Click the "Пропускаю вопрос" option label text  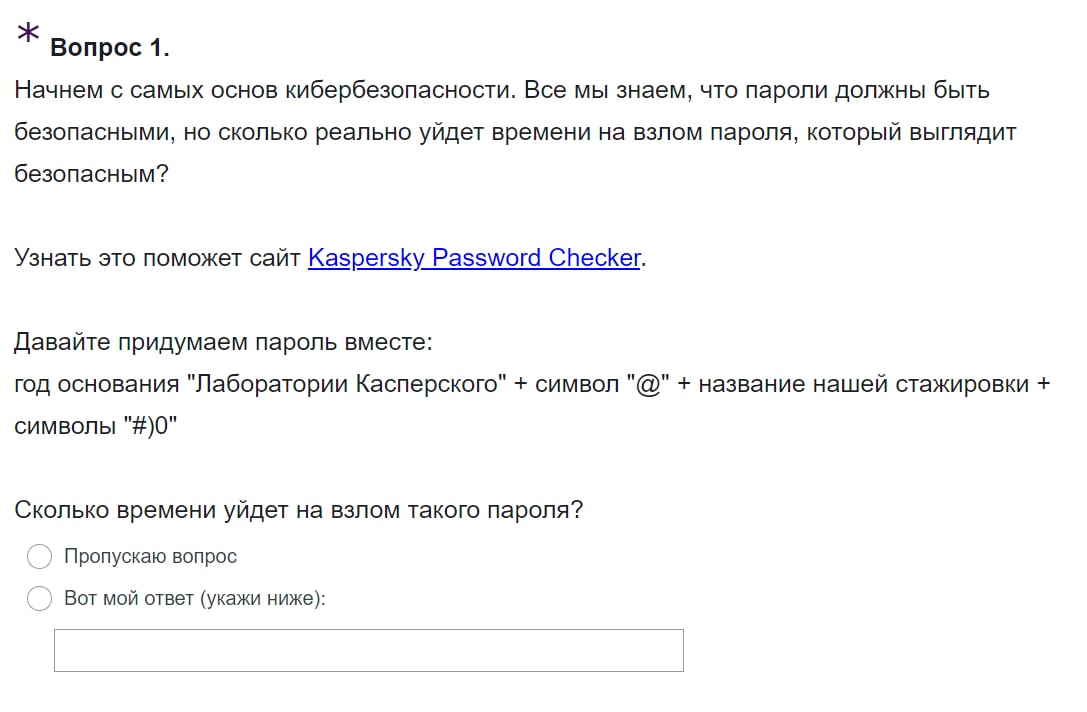pyautogui.click(x=150, y=556)
